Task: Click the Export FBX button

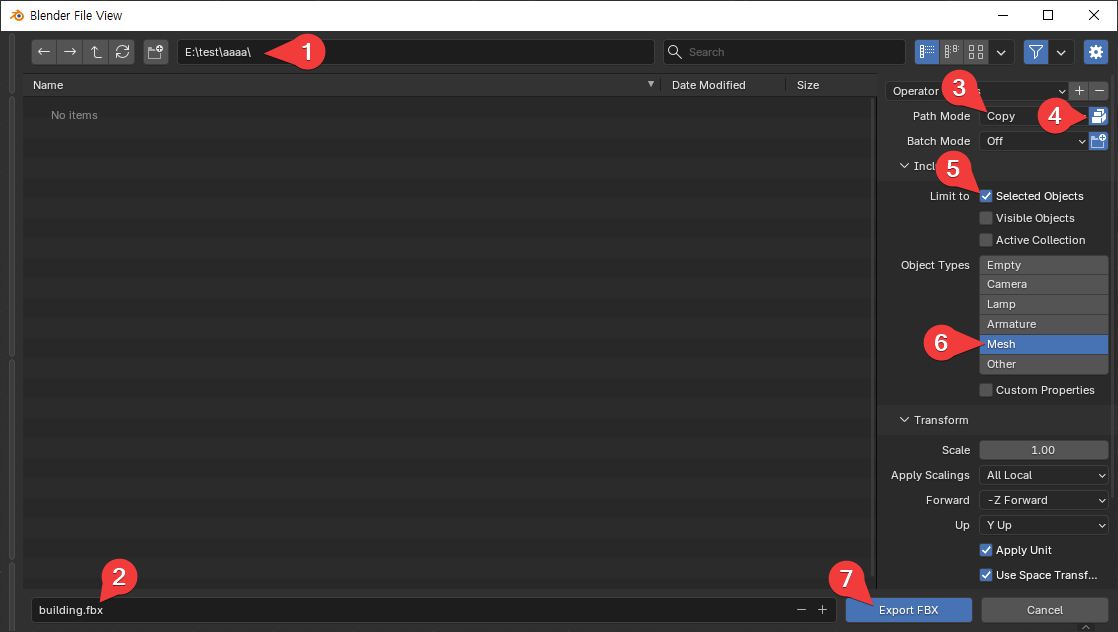Action: [x=908, y=610]
